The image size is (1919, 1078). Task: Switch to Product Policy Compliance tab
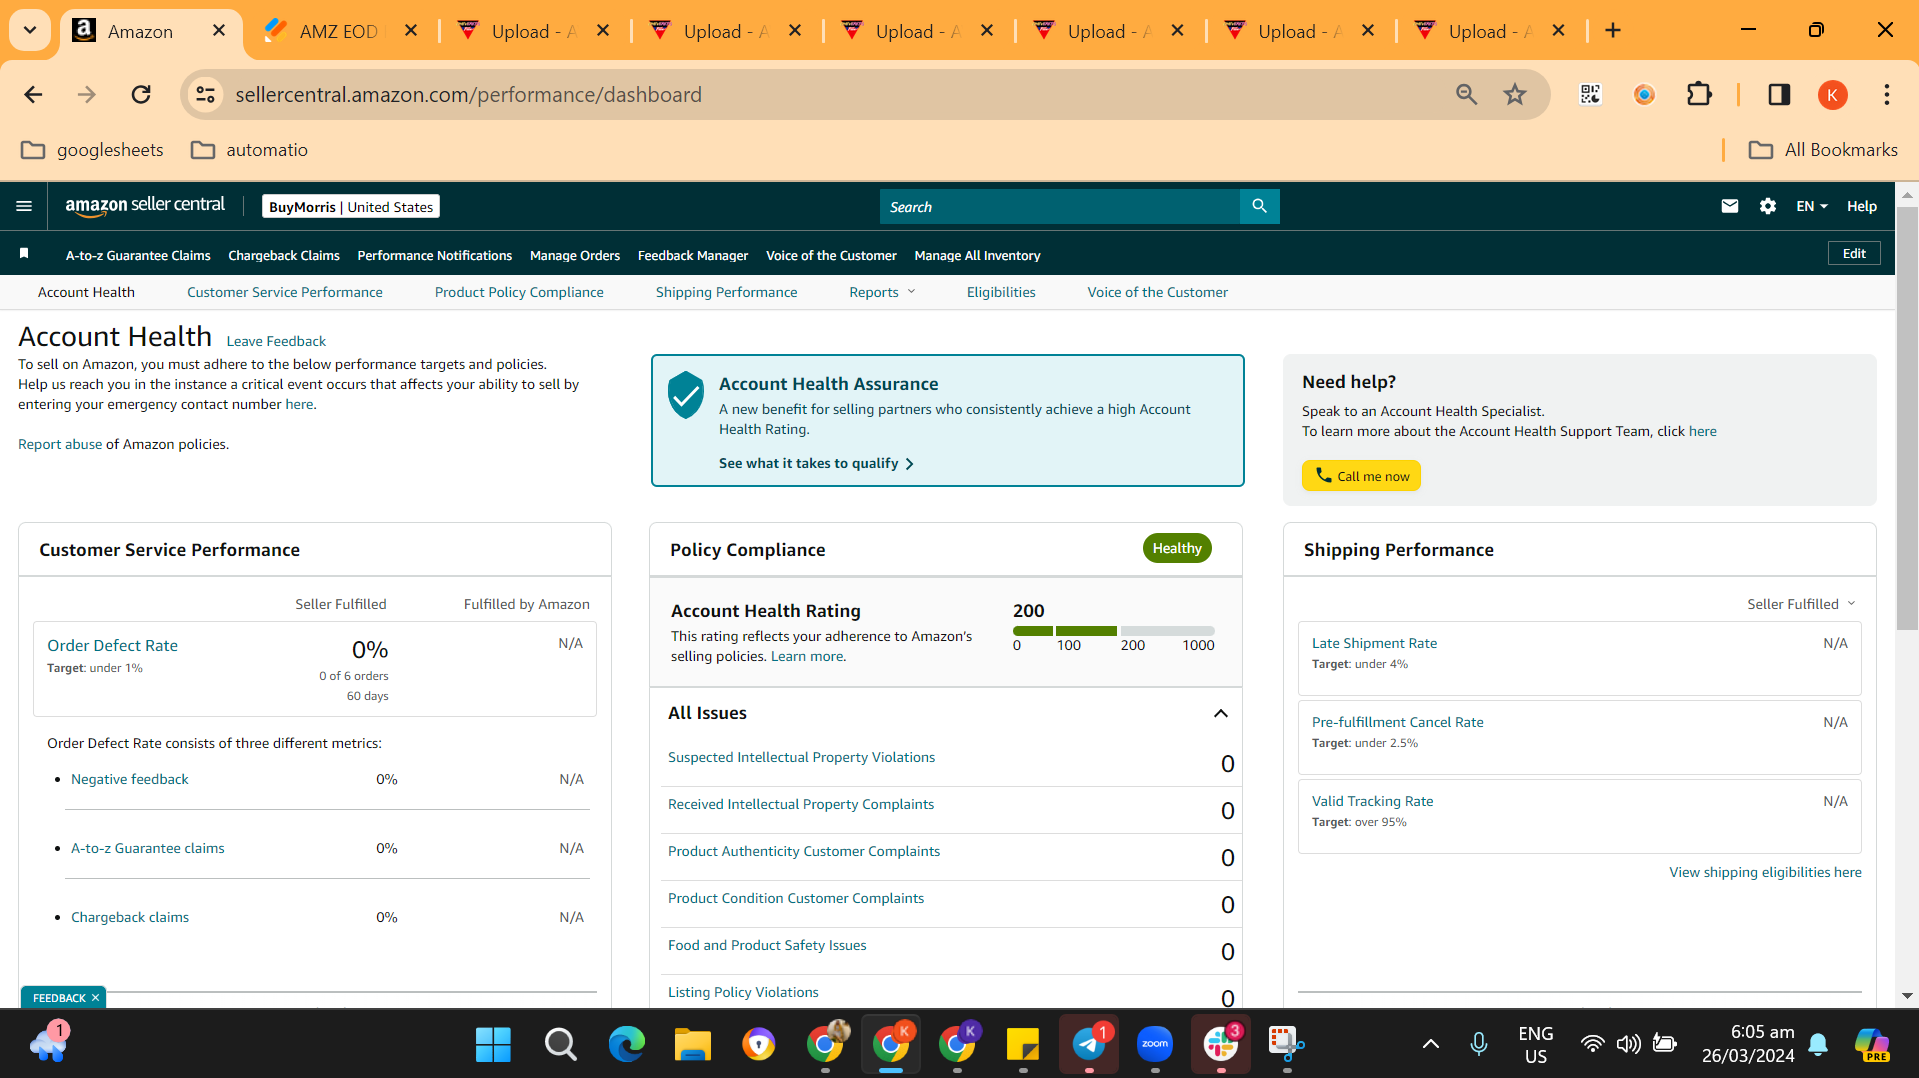pos(519,292)
